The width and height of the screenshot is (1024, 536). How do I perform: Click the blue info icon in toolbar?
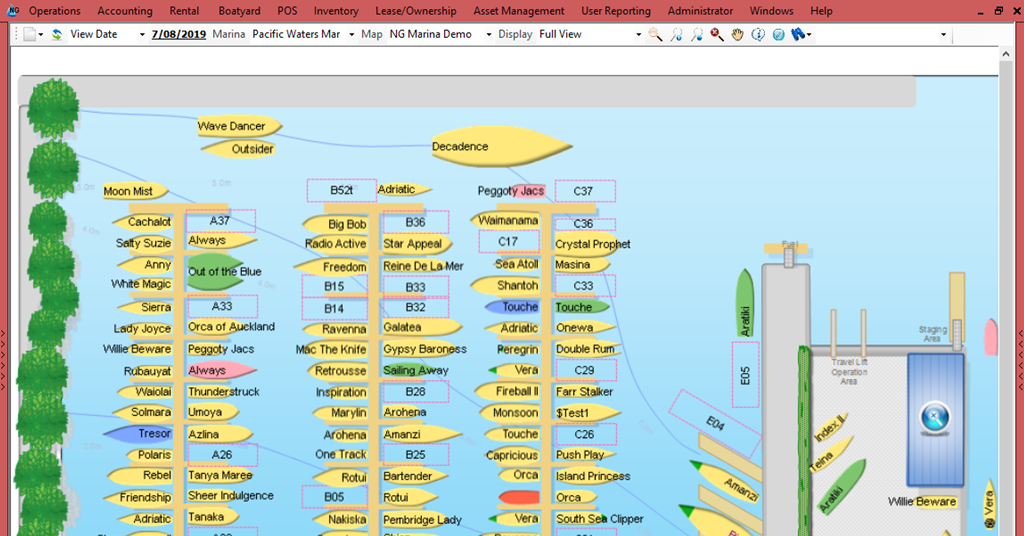pos(758,34)
